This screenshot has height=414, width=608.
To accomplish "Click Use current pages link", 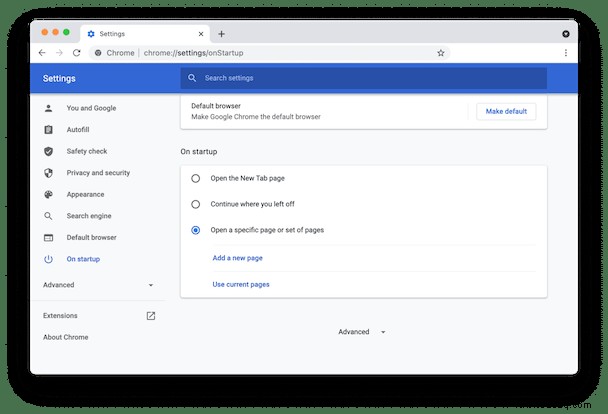I will pos(241,284).
